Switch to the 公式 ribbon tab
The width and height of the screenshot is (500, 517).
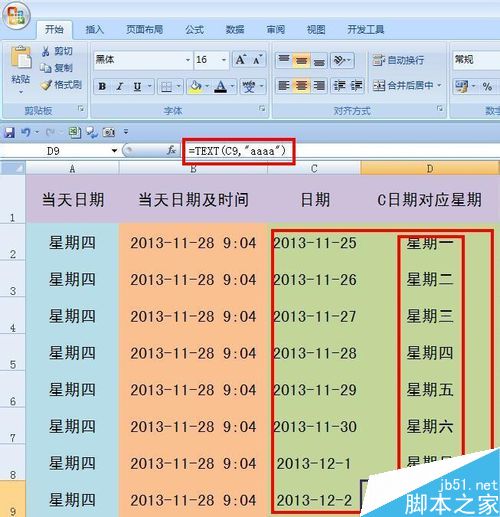click(194, 30)
